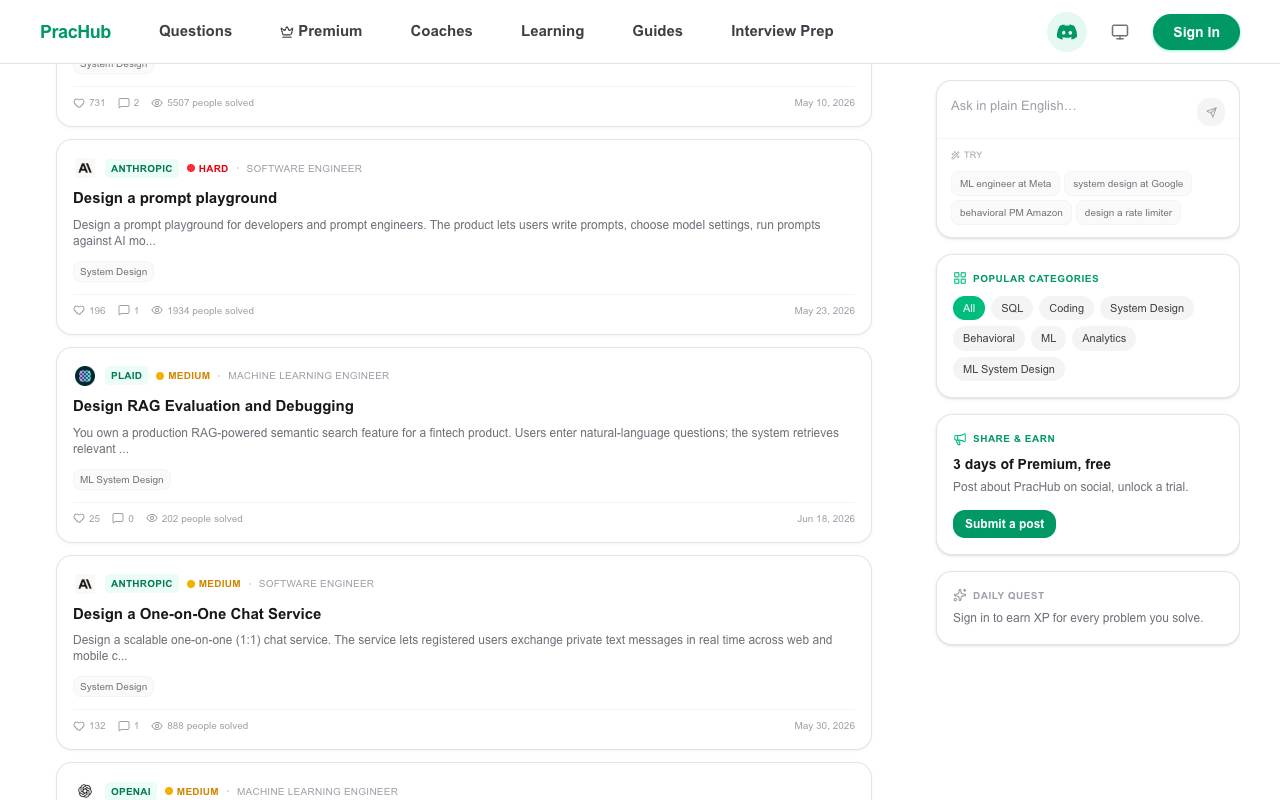Click the Anthropic logo on prompt playground card
1280x800 pixels.
pos(85,168)
